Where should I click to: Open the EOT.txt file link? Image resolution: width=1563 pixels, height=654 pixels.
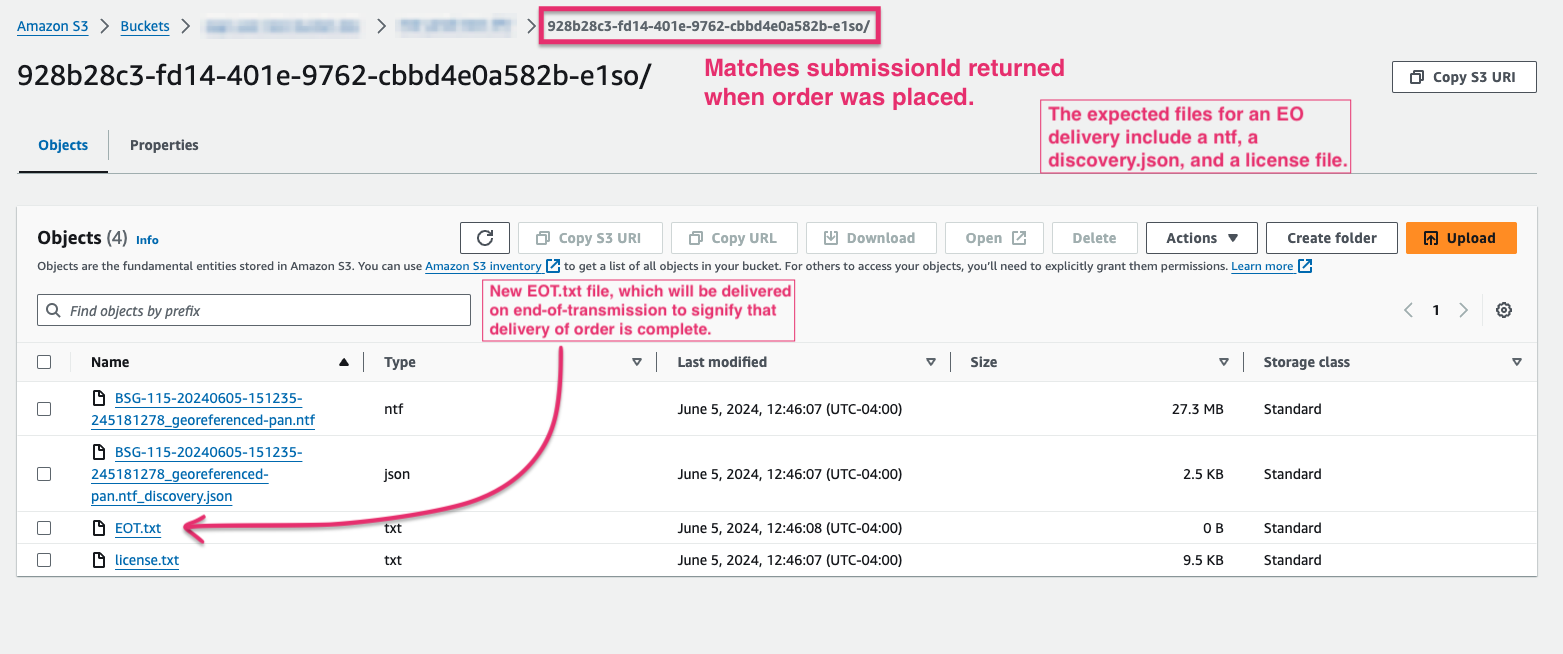tap(138, 528)
